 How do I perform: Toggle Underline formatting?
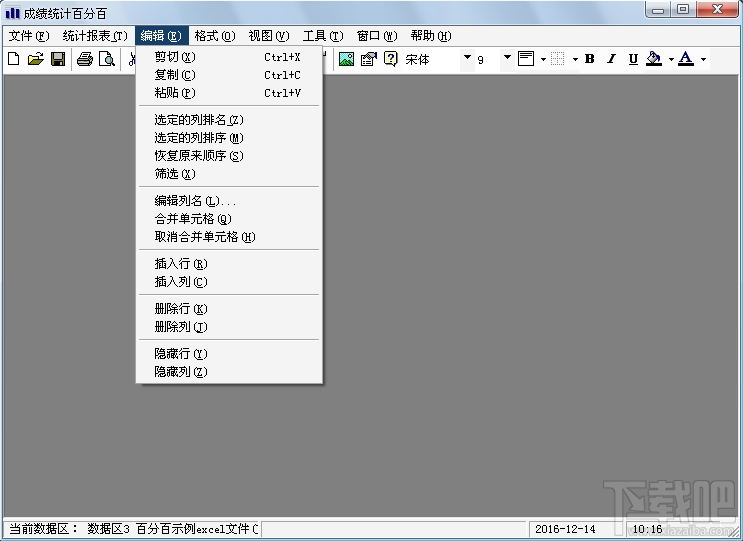(633, 59)
